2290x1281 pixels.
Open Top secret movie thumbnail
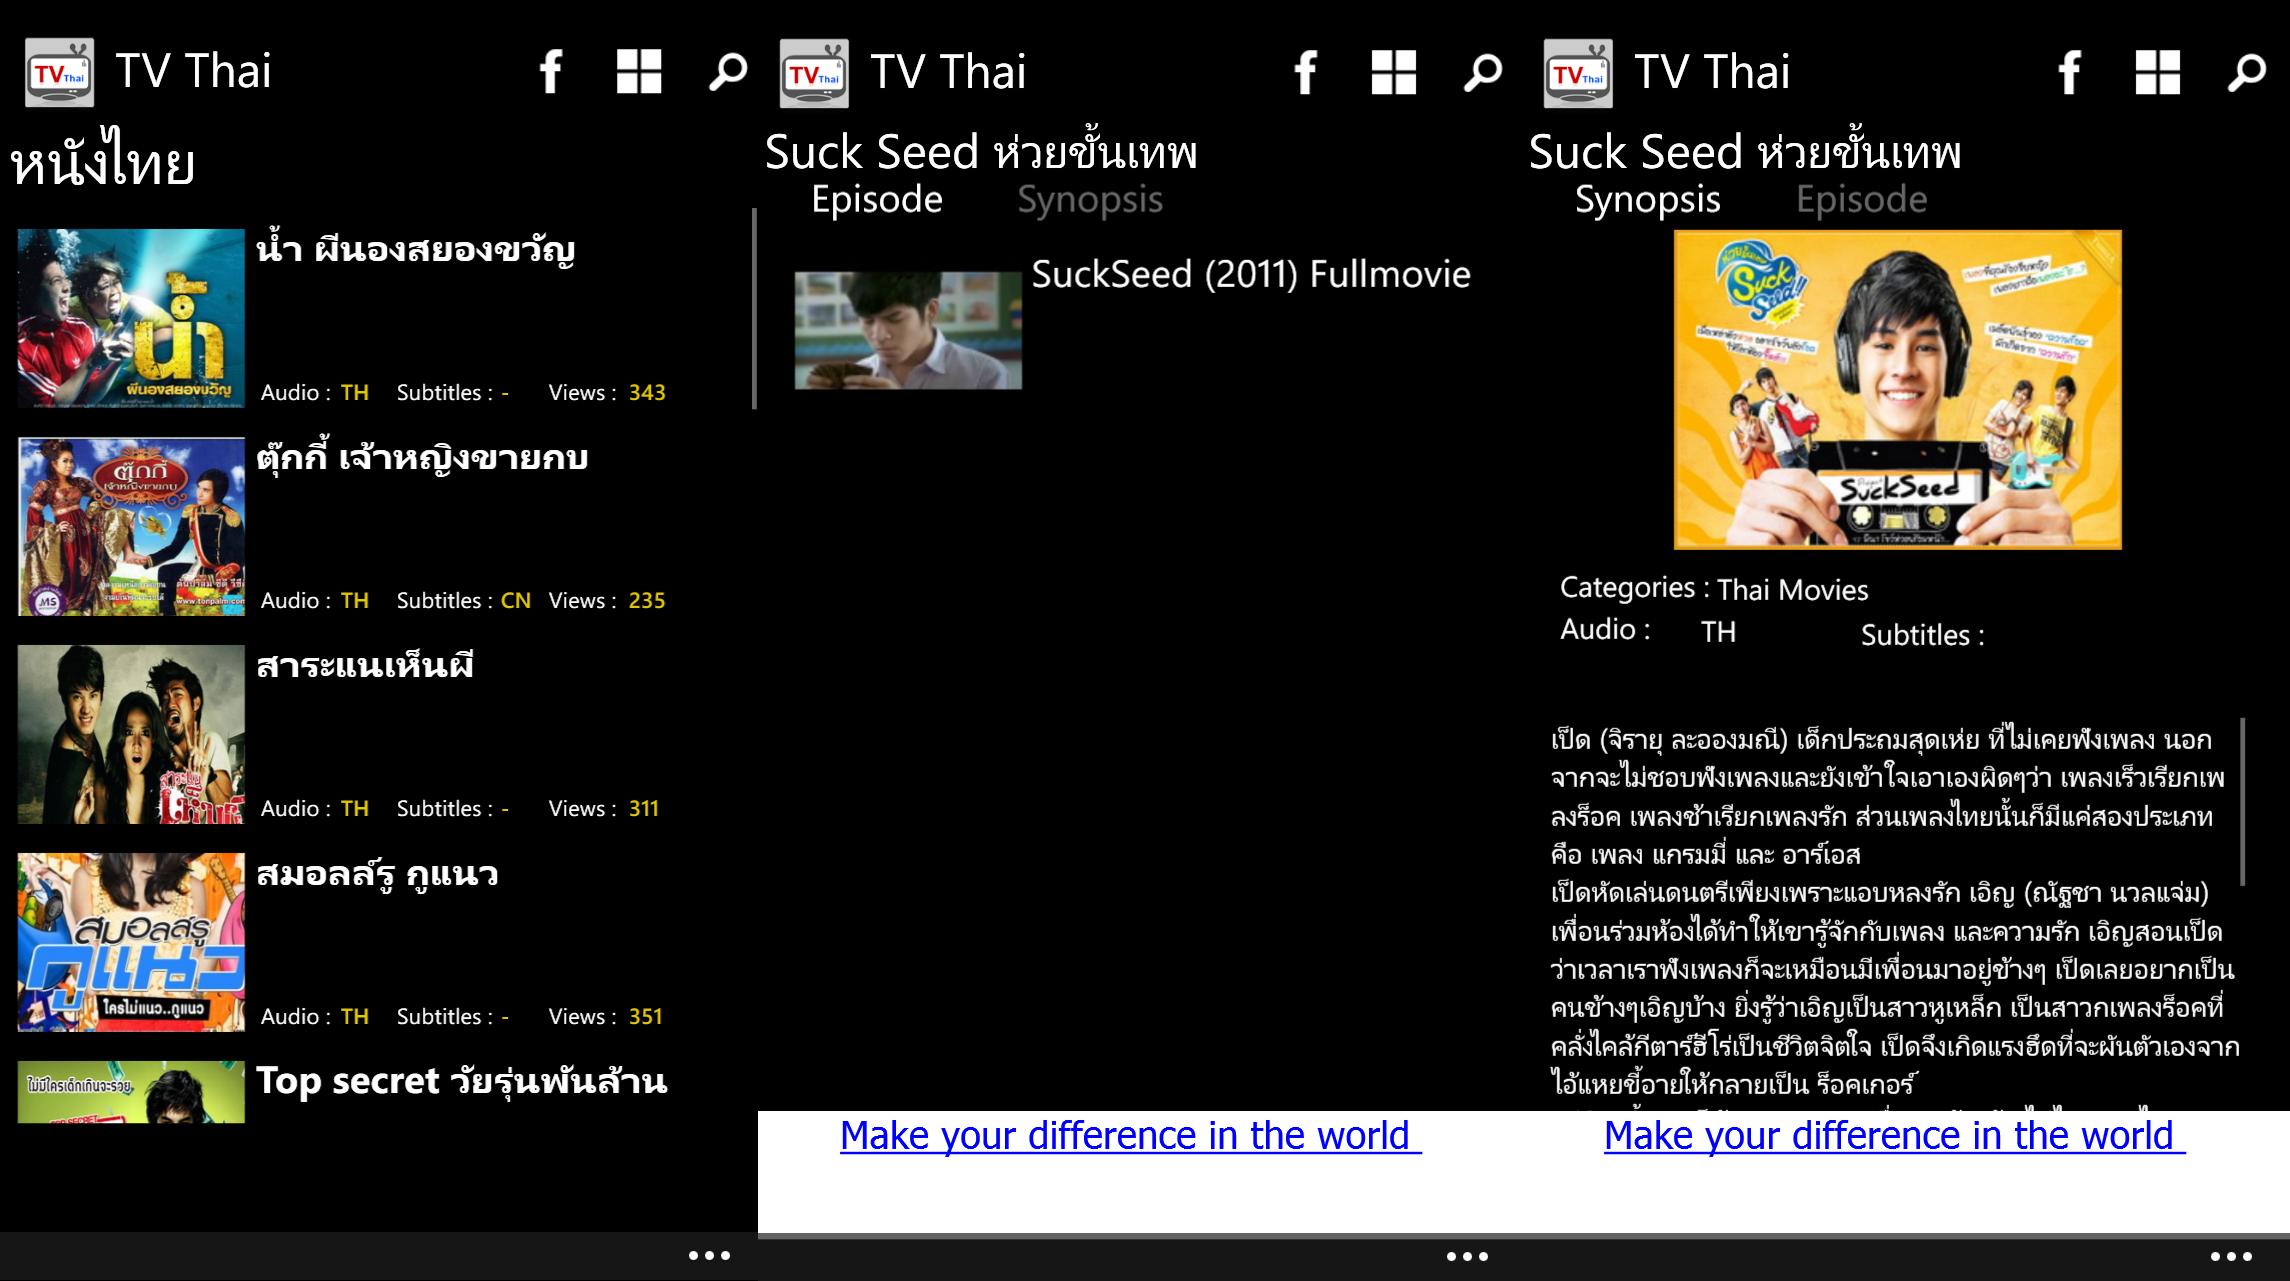tap(131, 1091)
